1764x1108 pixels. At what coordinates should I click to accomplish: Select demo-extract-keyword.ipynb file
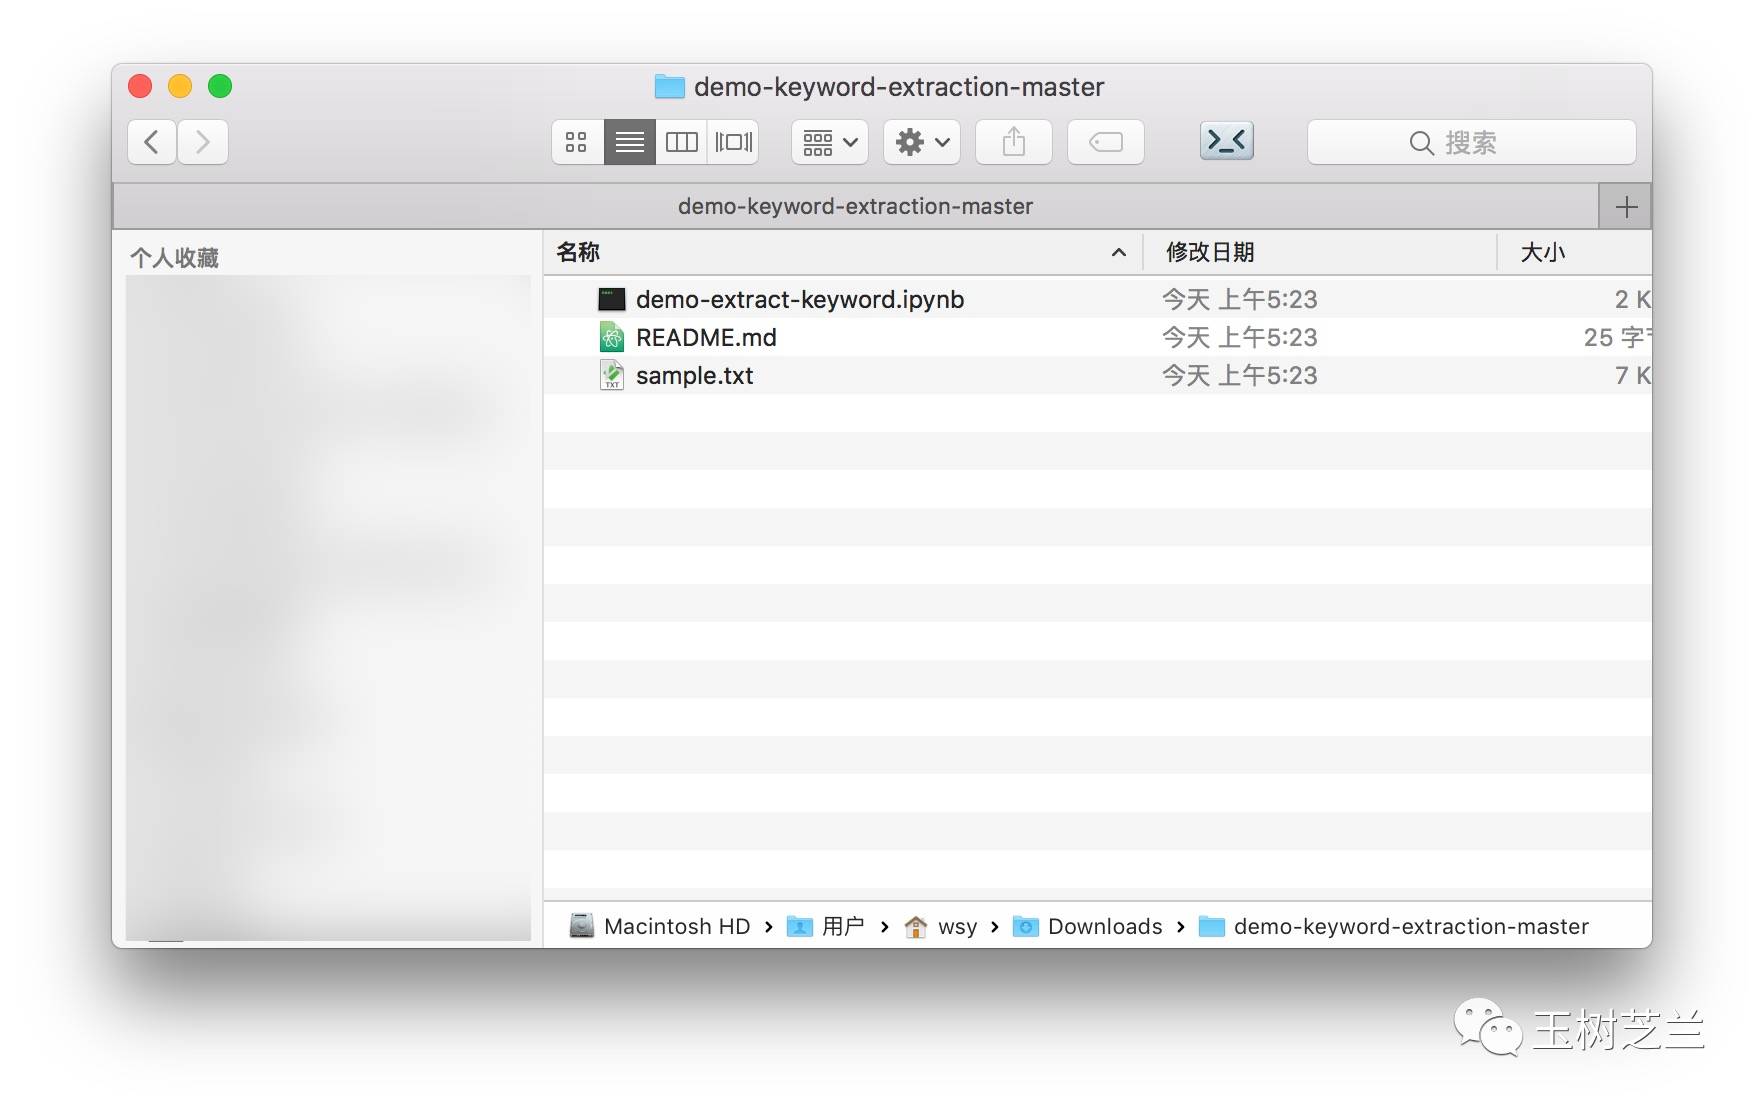point(1097,299)
